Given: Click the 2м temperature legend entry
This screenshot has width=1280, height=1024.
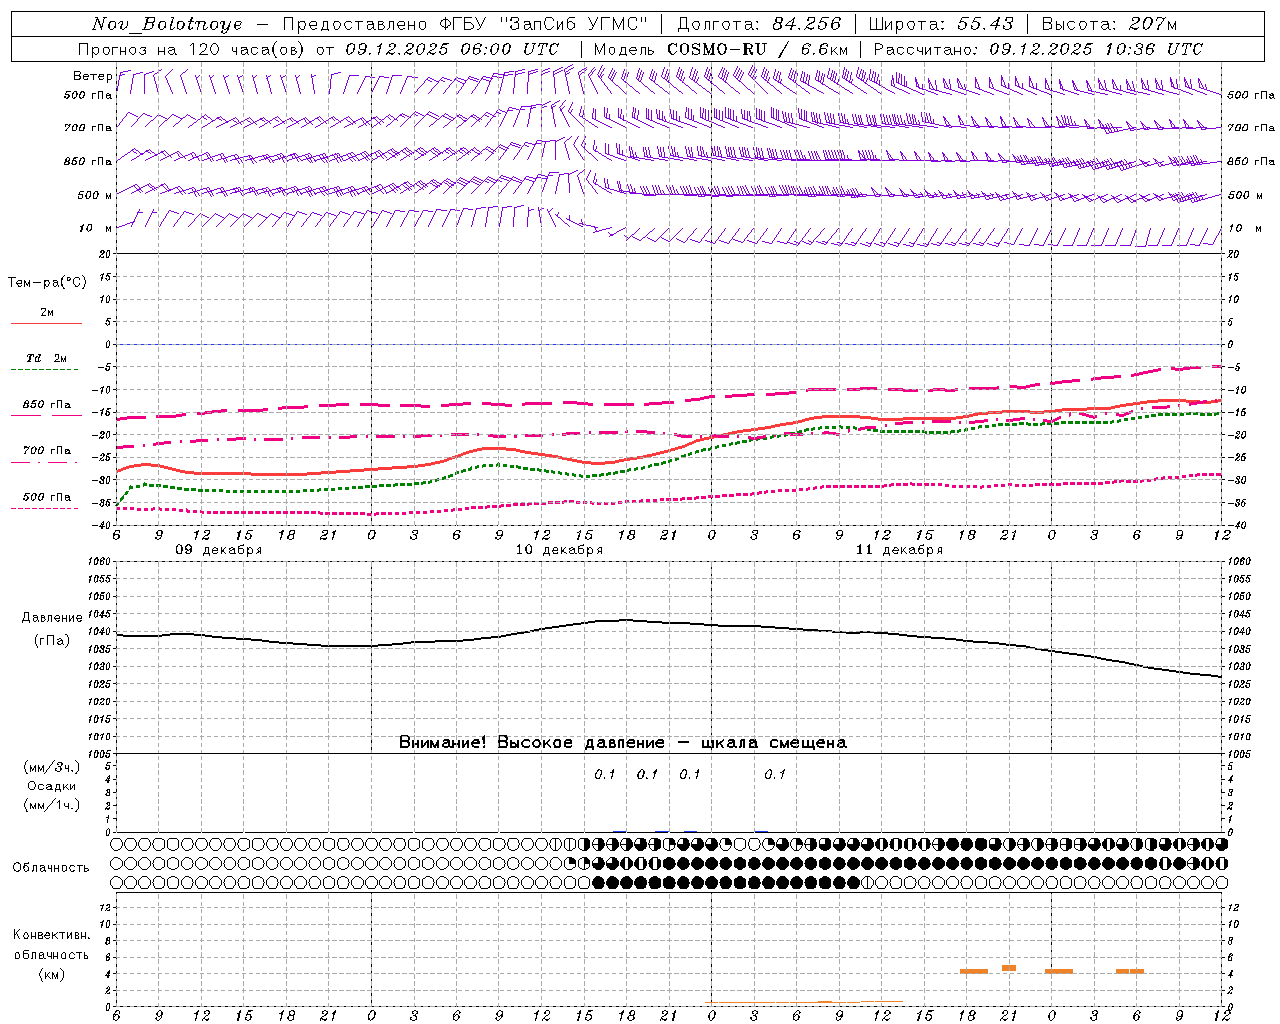Looking at the screenshot, I should click(x=47, y=313).
